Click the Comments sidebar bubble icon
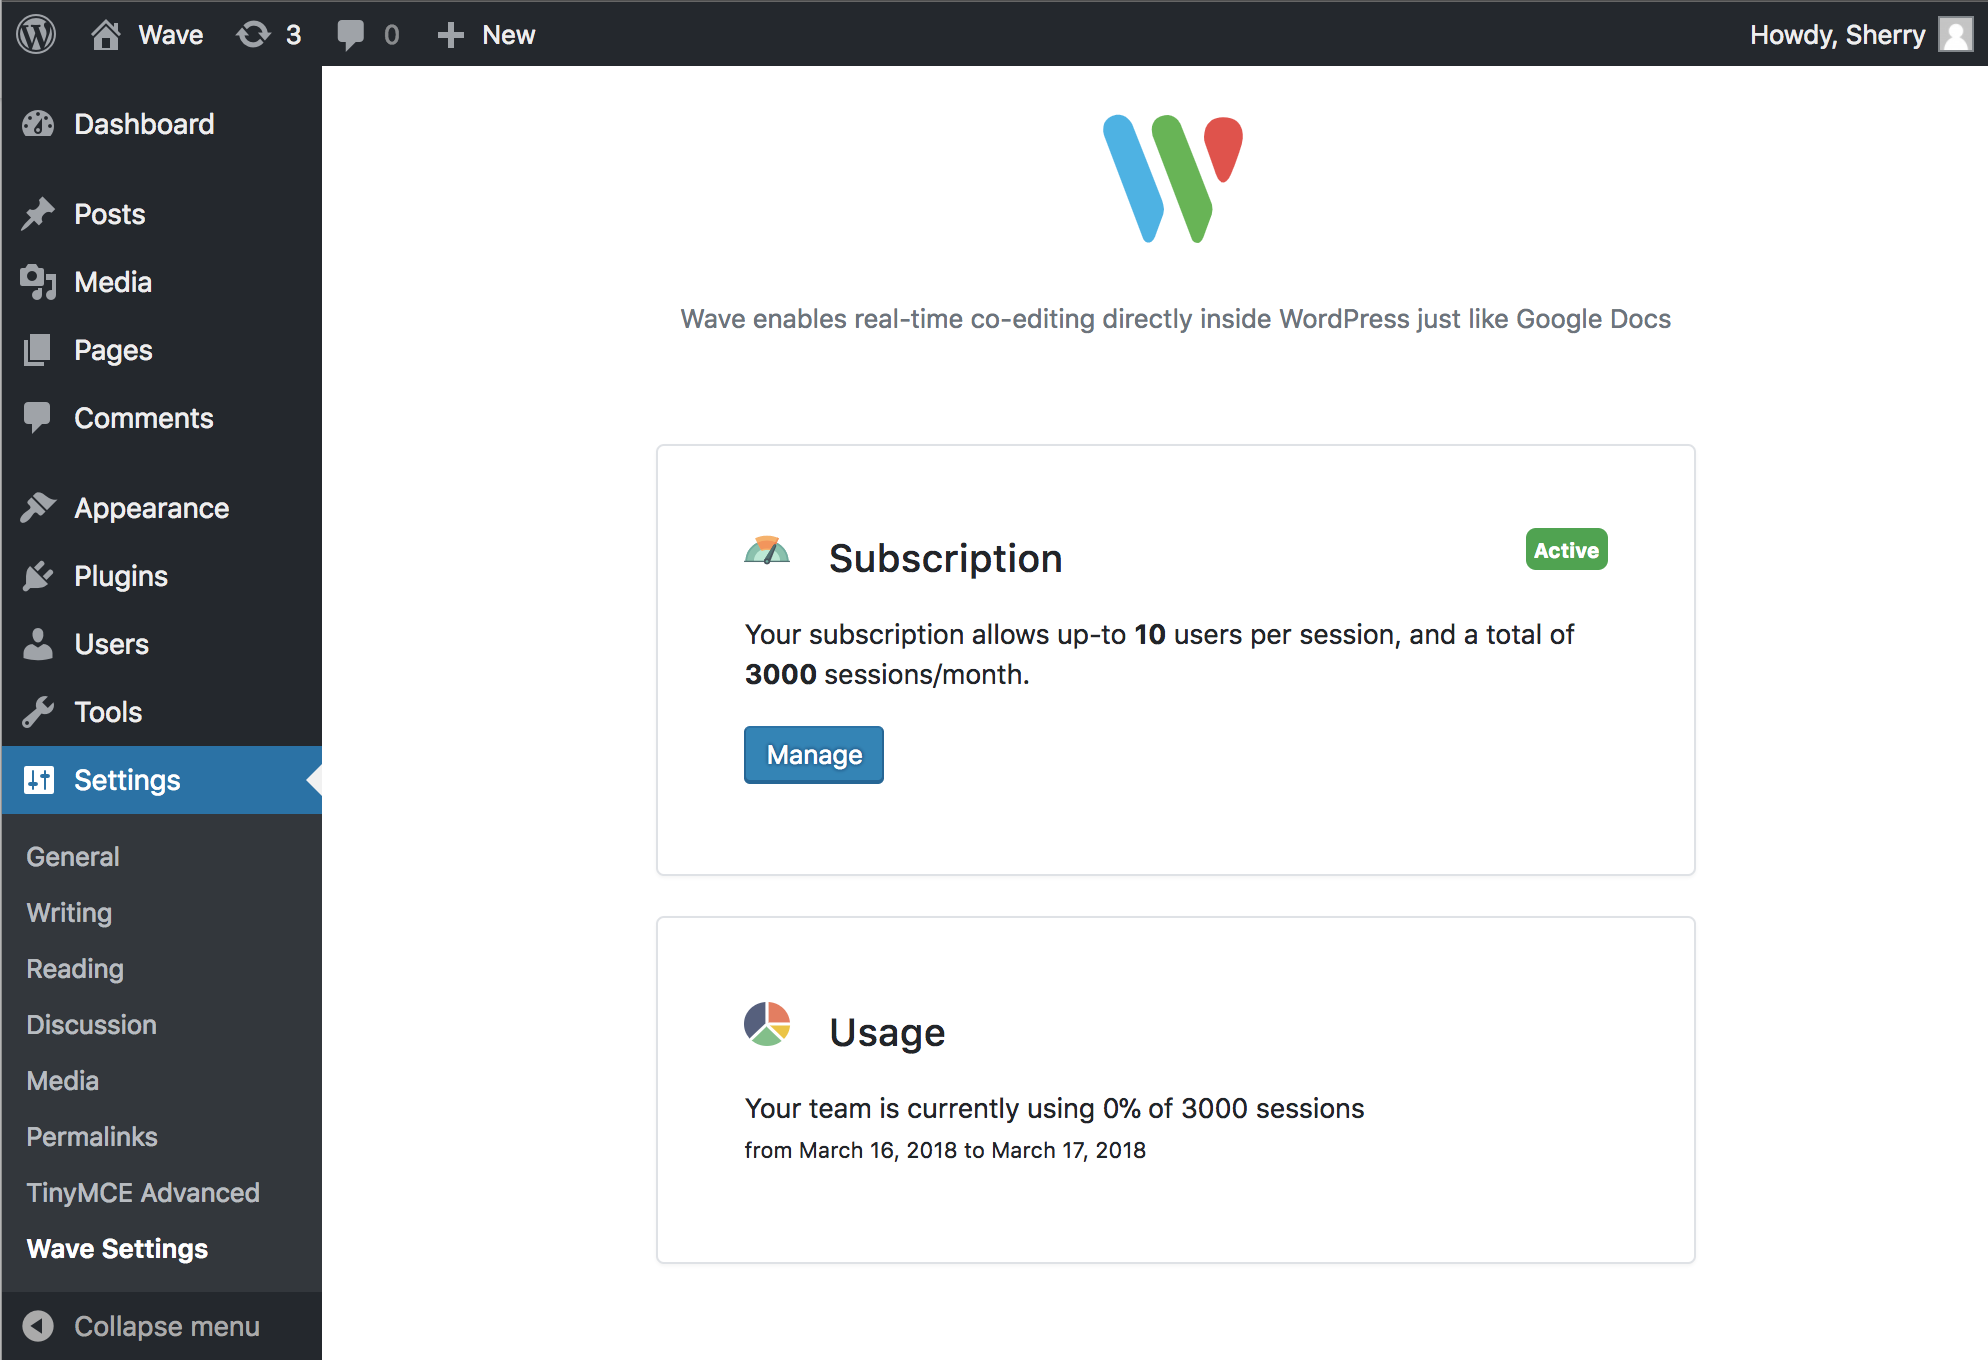 38,418
